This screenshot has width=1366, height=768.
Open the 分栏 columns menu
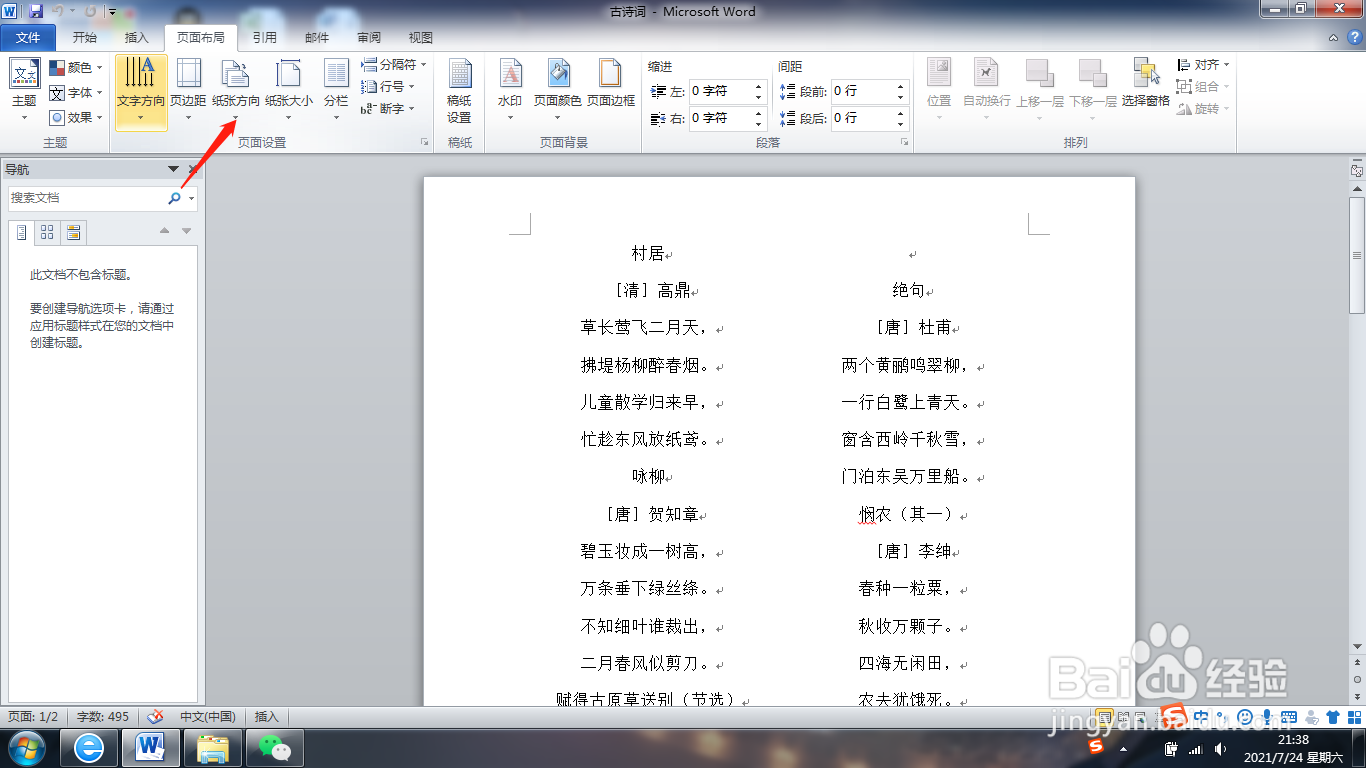336,89
